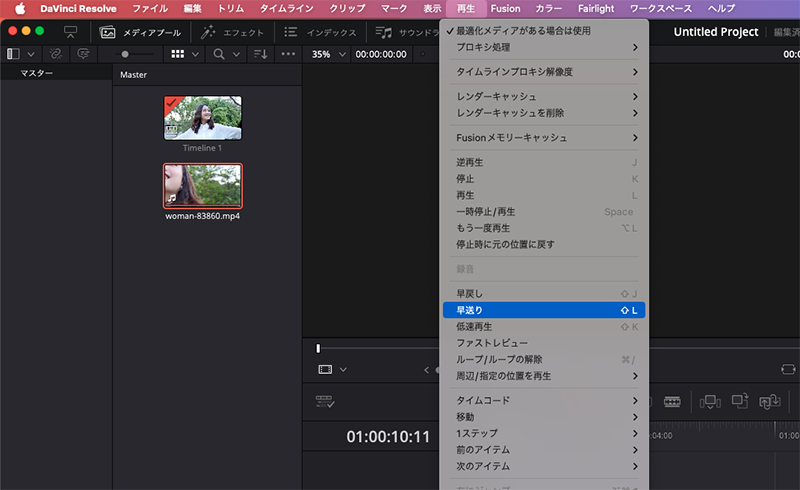Viewport: 800px width, 490px height.
Task: Select the Timeline 1 thumbnail
Action: coord(203,118)
